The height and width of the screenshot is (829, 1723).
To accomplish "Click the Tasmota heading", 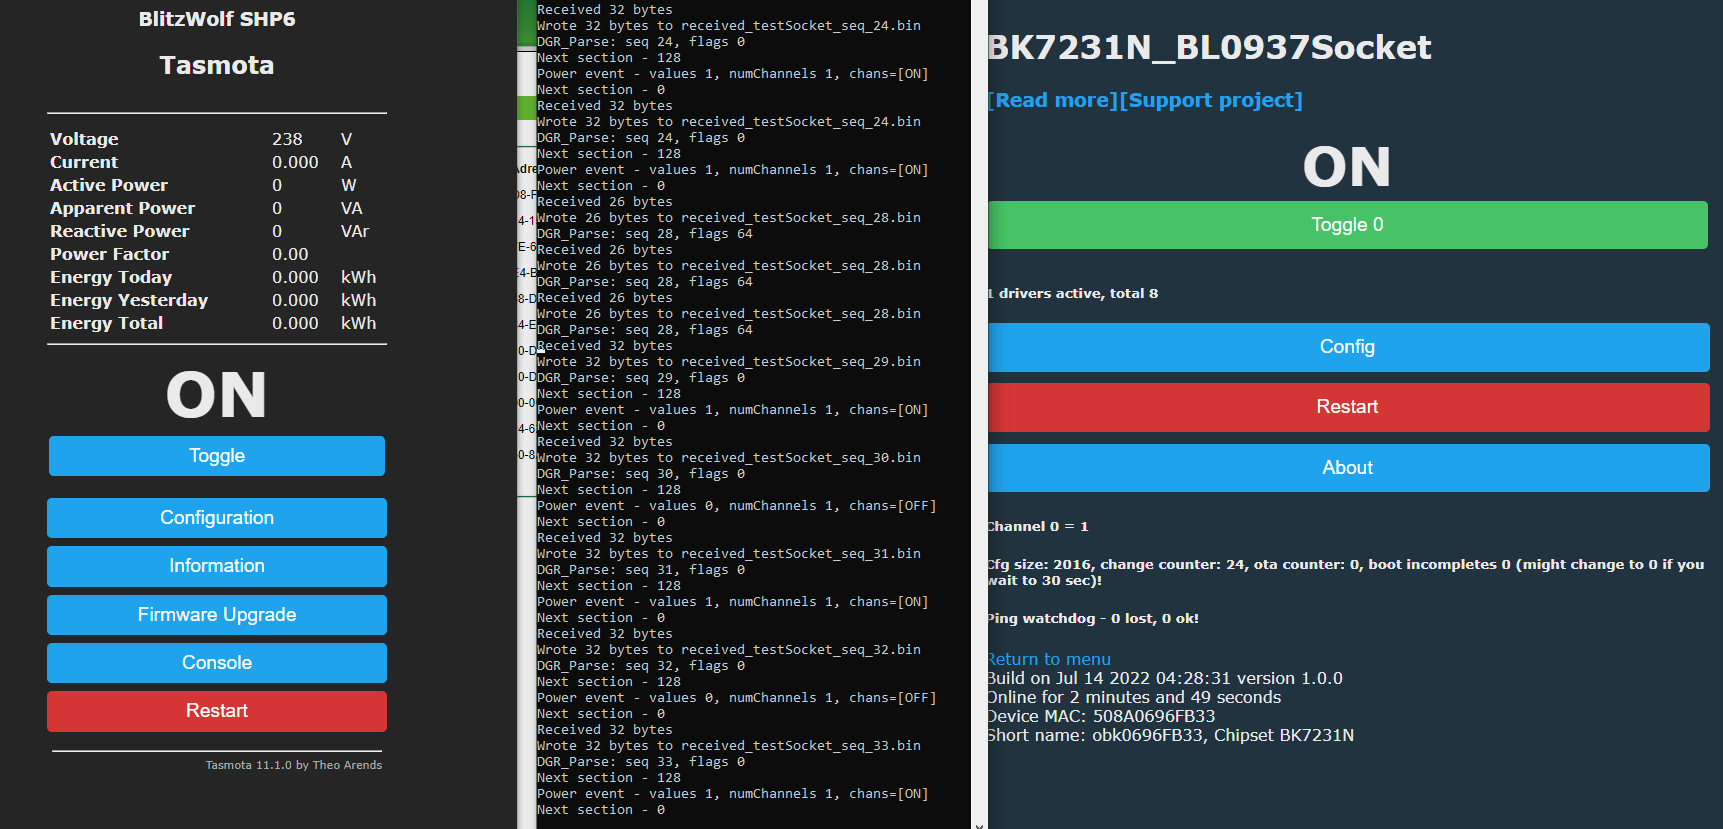I will [x=217, y=65].
